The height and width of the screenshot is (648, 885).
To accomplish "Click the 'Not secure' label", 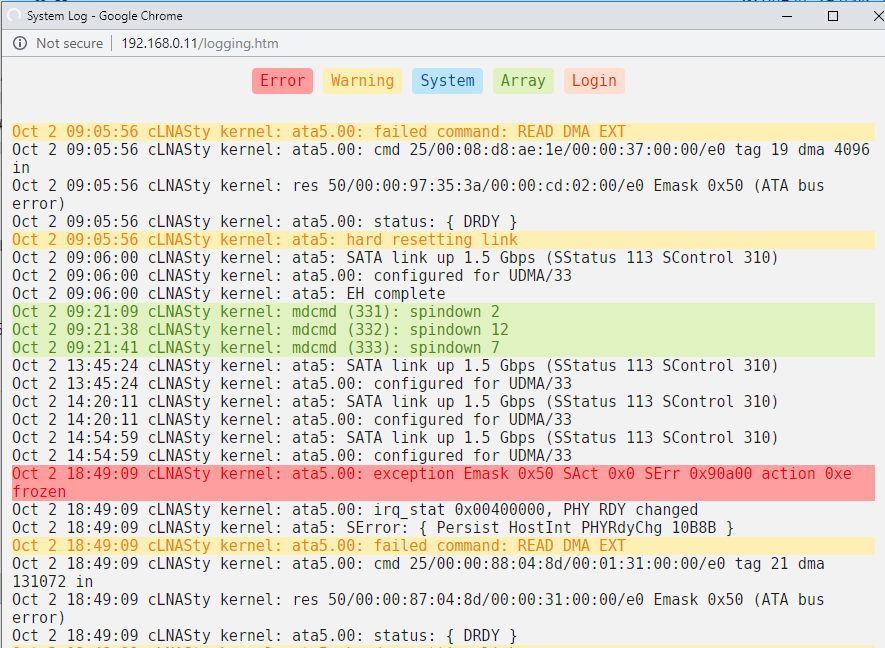I will click(69, 43).
